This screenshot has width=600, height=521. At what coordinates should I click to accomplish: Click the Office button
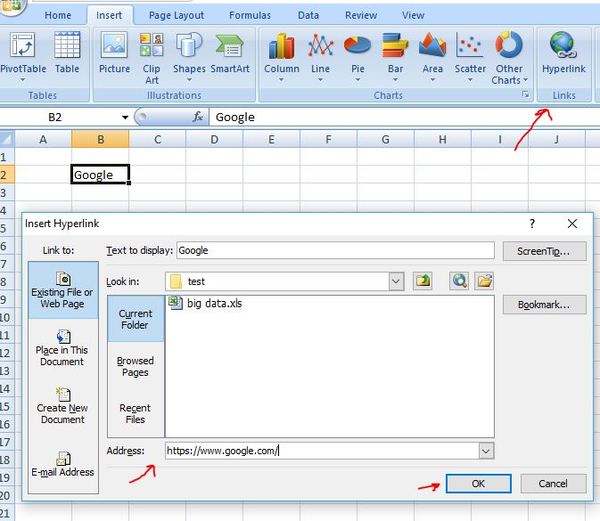click(x=11, y=6)
